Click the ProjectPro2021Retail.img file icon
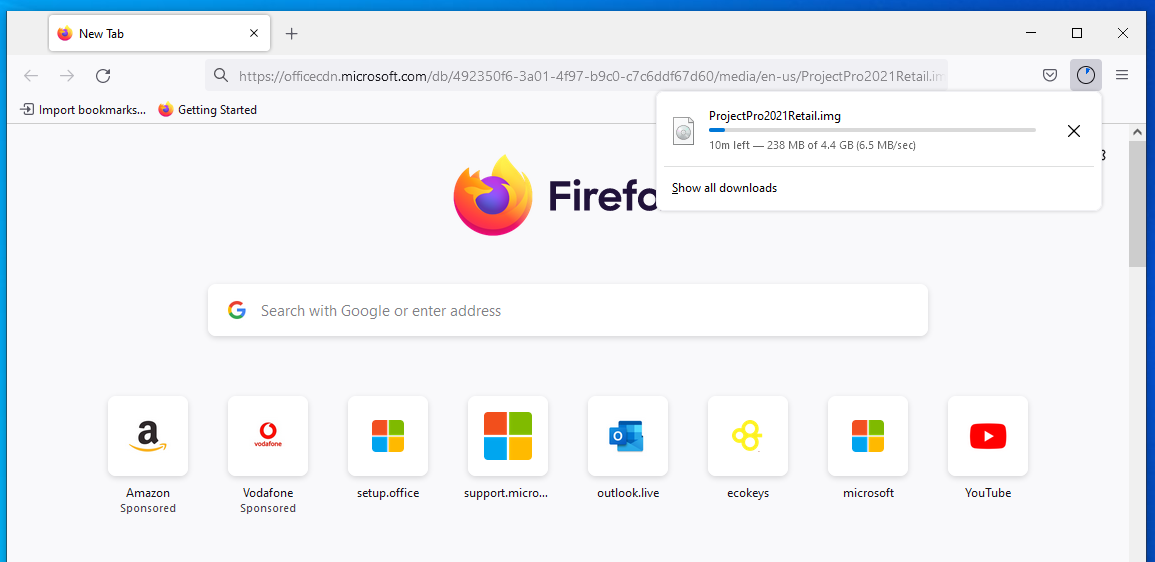 click(x=684, y=131)
